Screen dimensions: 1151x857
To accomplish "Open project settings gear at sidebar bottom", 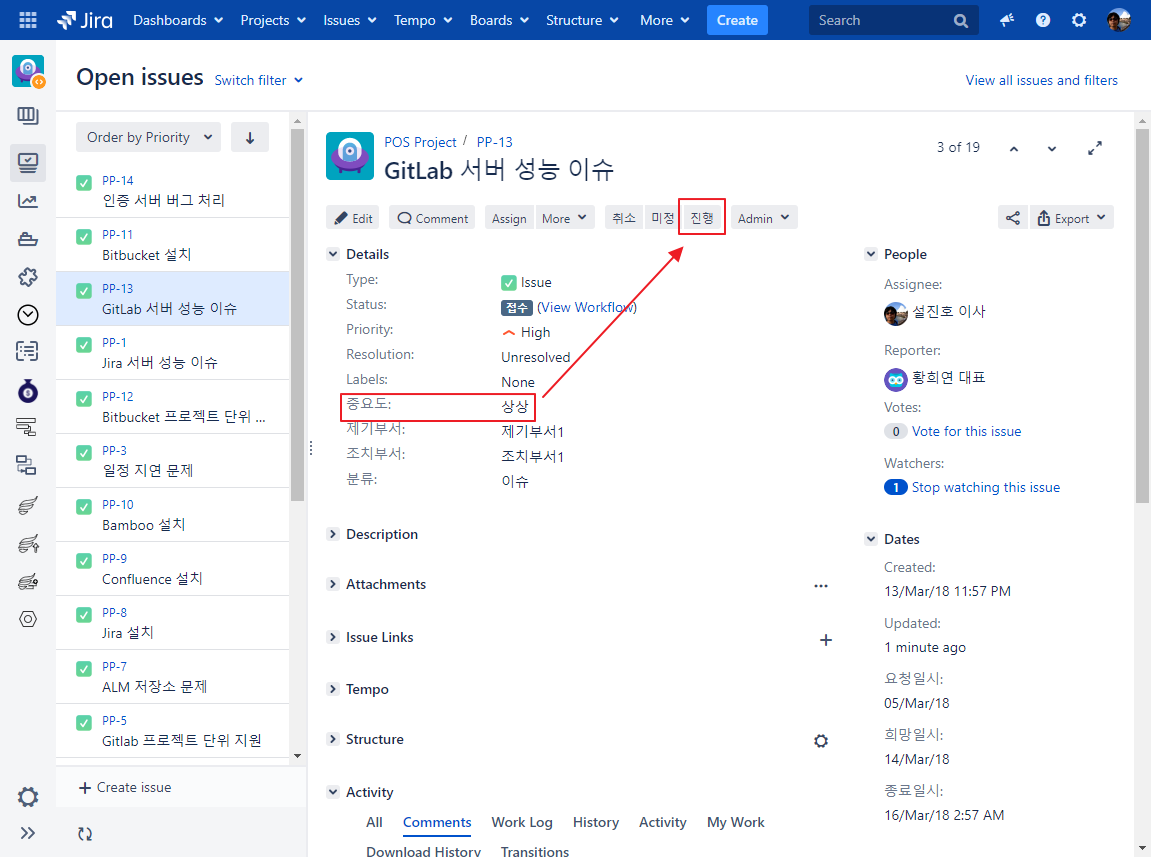I will [28, 797].
